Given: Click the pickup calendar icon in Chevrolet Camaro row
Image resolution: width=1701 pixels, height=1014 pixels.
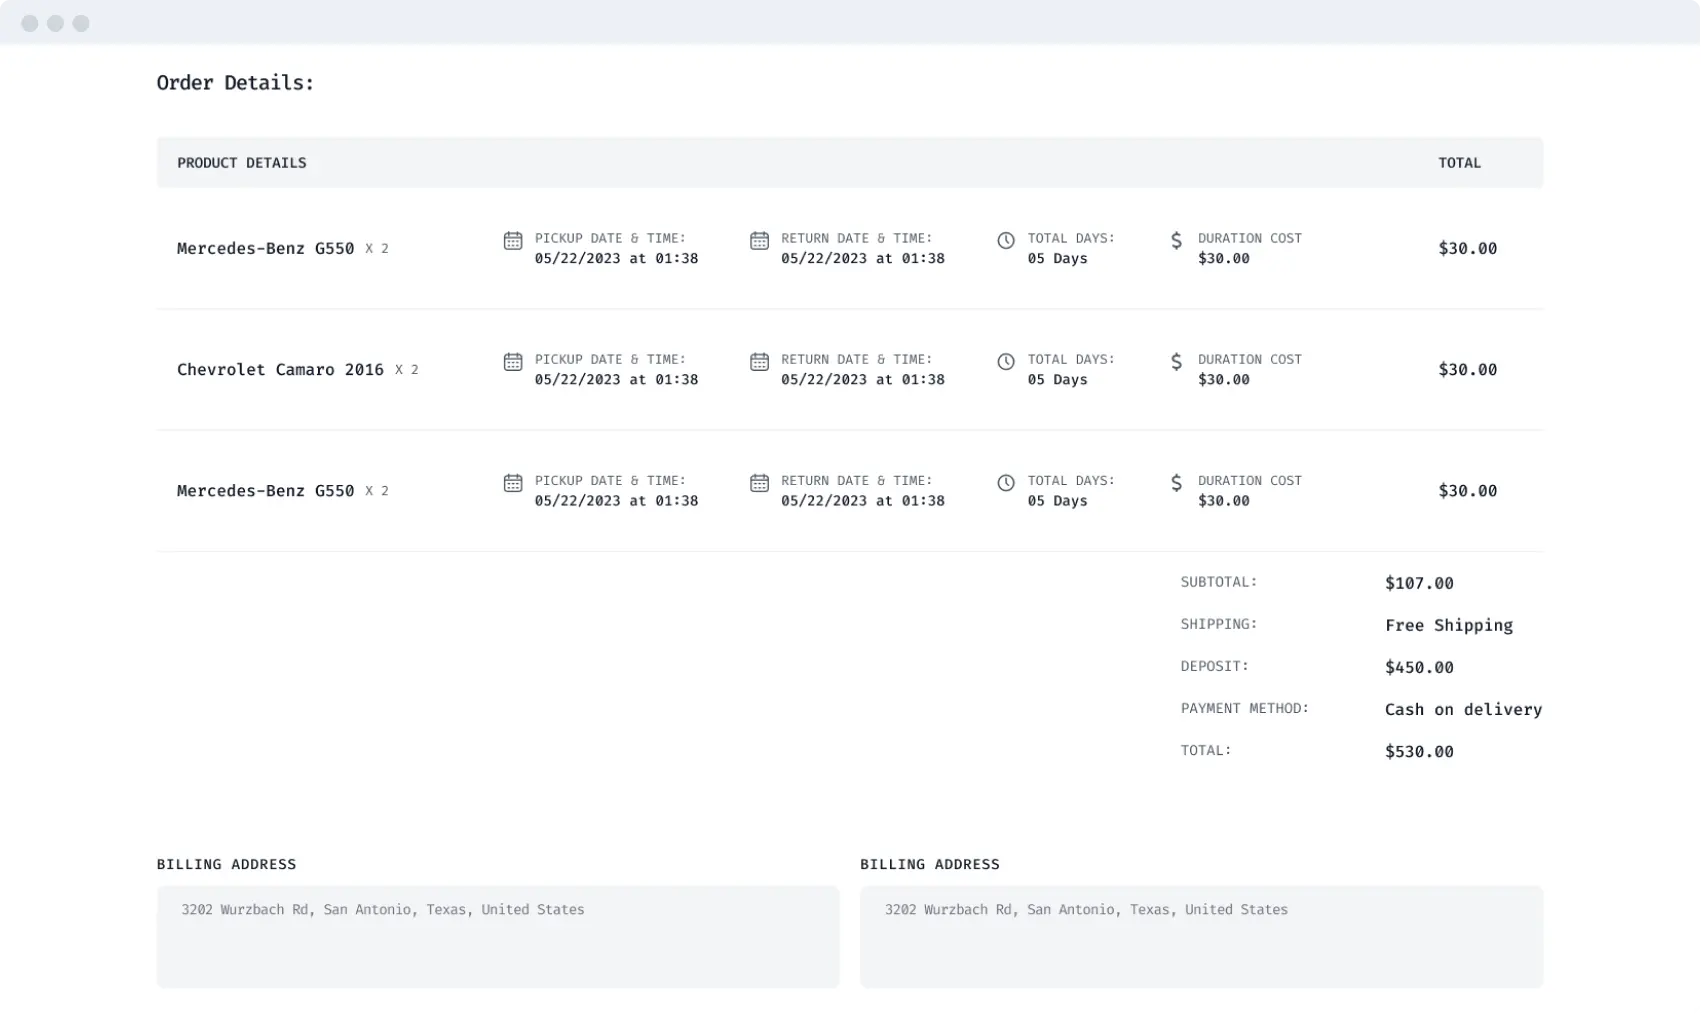Looking at the screenshot, I should click(x=513, y=362).
